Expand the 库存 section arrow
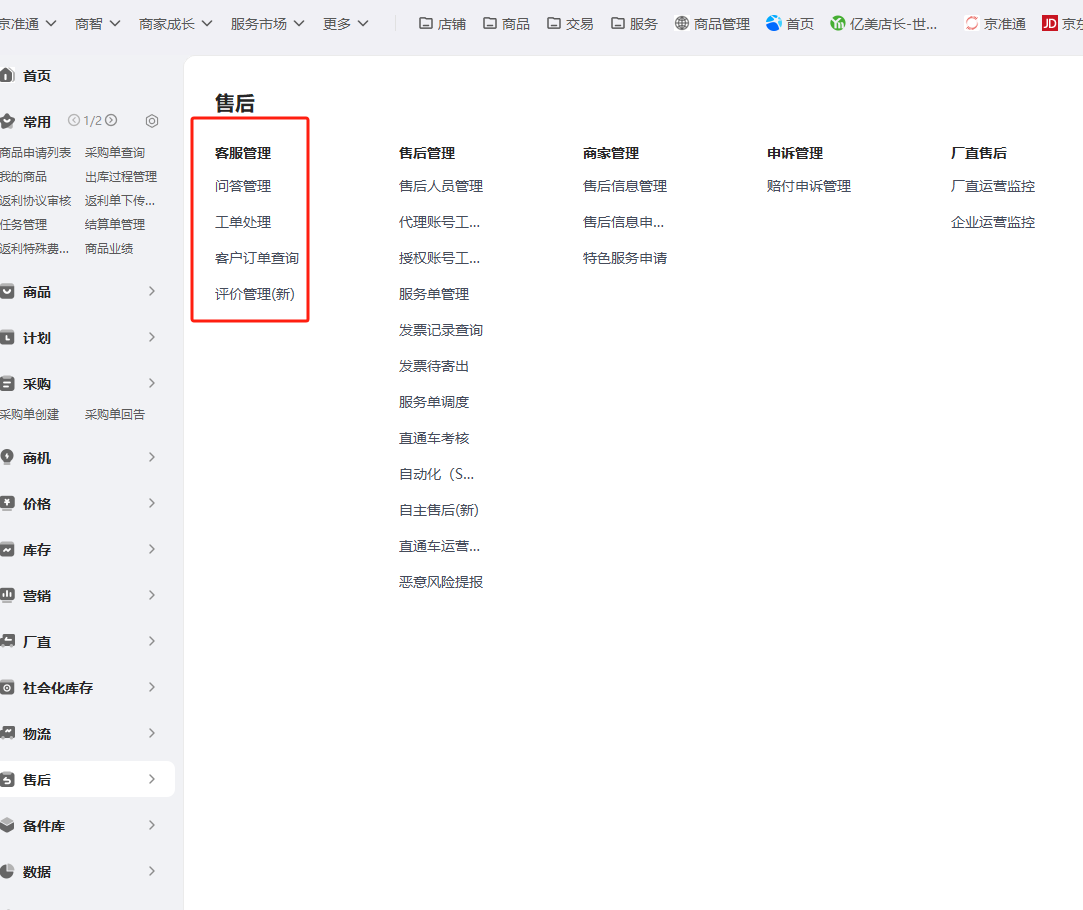1083x910 pixels. click(x=152, y=550)
